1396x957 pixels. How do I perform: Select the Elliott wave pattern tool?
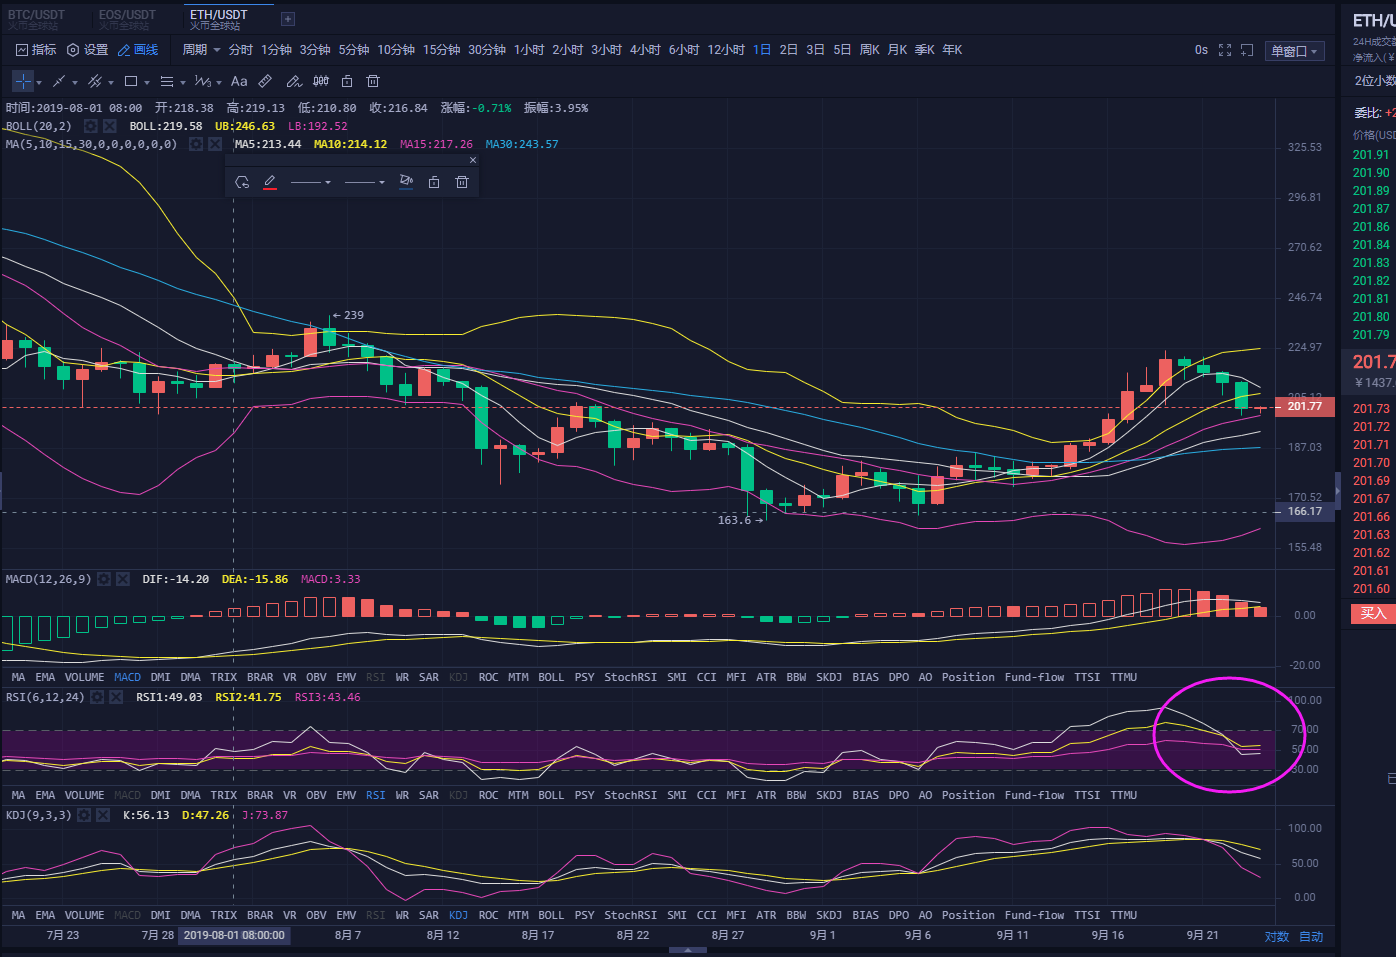click(203, 81)
